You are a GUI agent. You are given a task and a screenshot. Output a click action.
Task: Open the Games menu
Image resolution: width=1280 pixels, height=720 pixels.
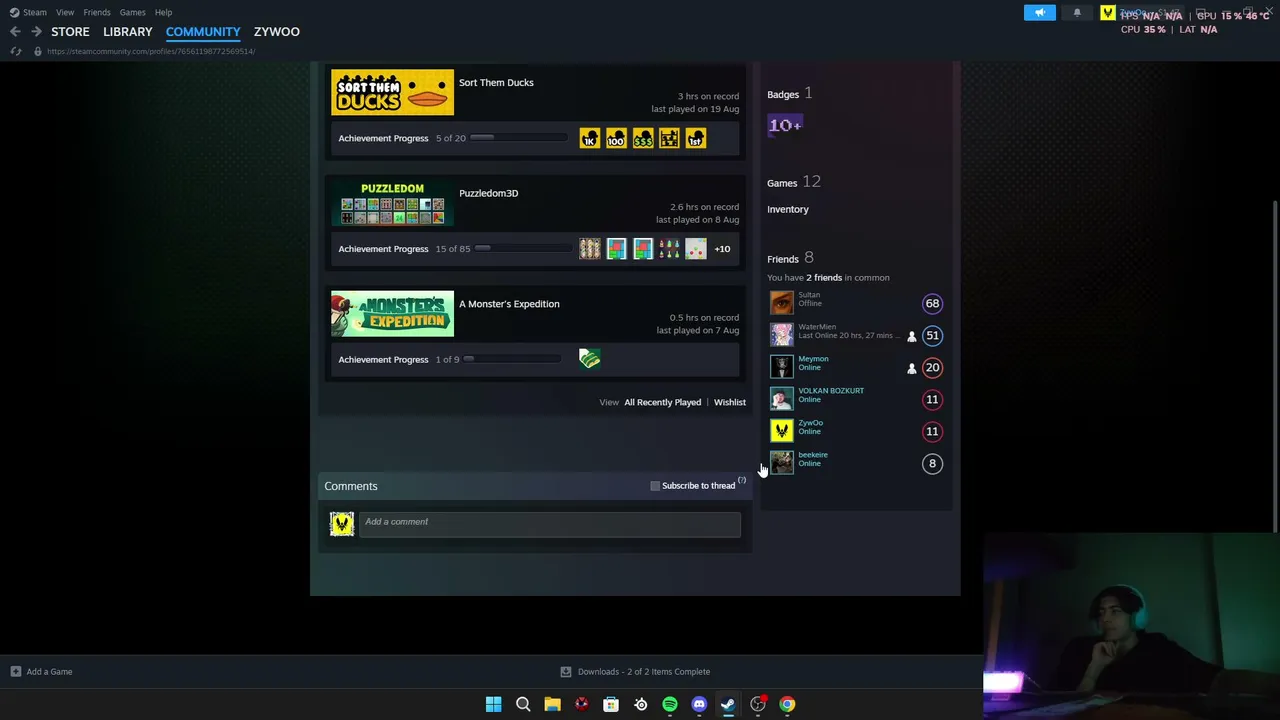coord(133,12)
